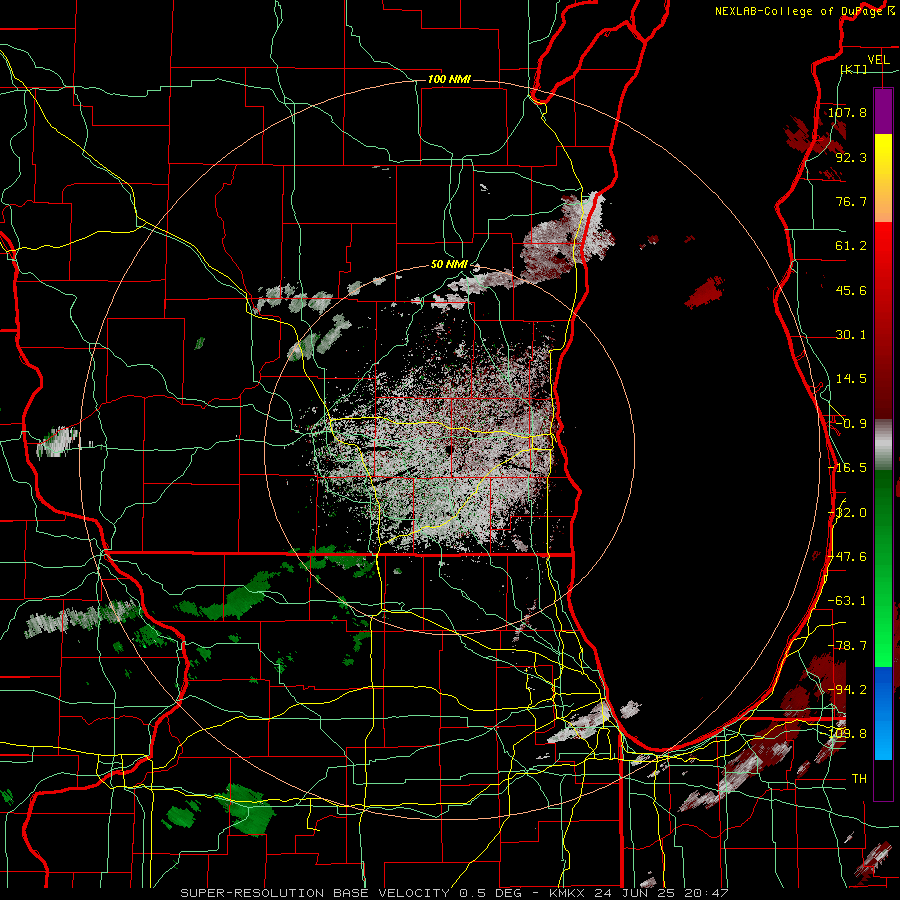Click the 45.6 velocity scale label
This screenshot has width=900, height=900.
click(x=851, y=290)
